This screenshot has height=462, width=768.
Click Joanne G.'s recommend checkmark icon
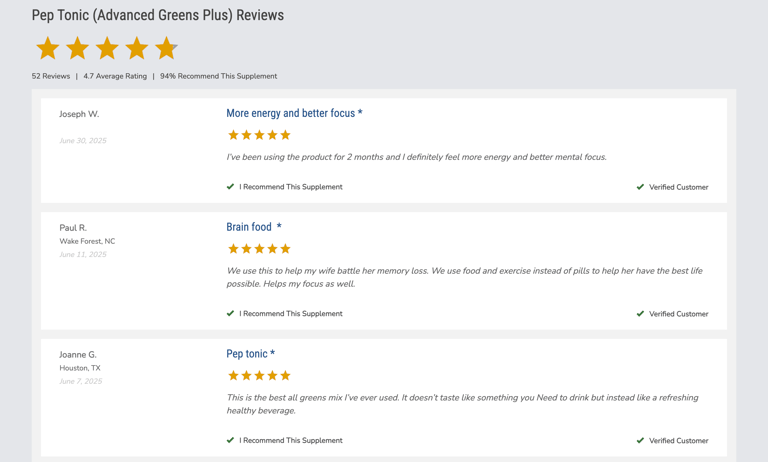click(x=230, y=440)
